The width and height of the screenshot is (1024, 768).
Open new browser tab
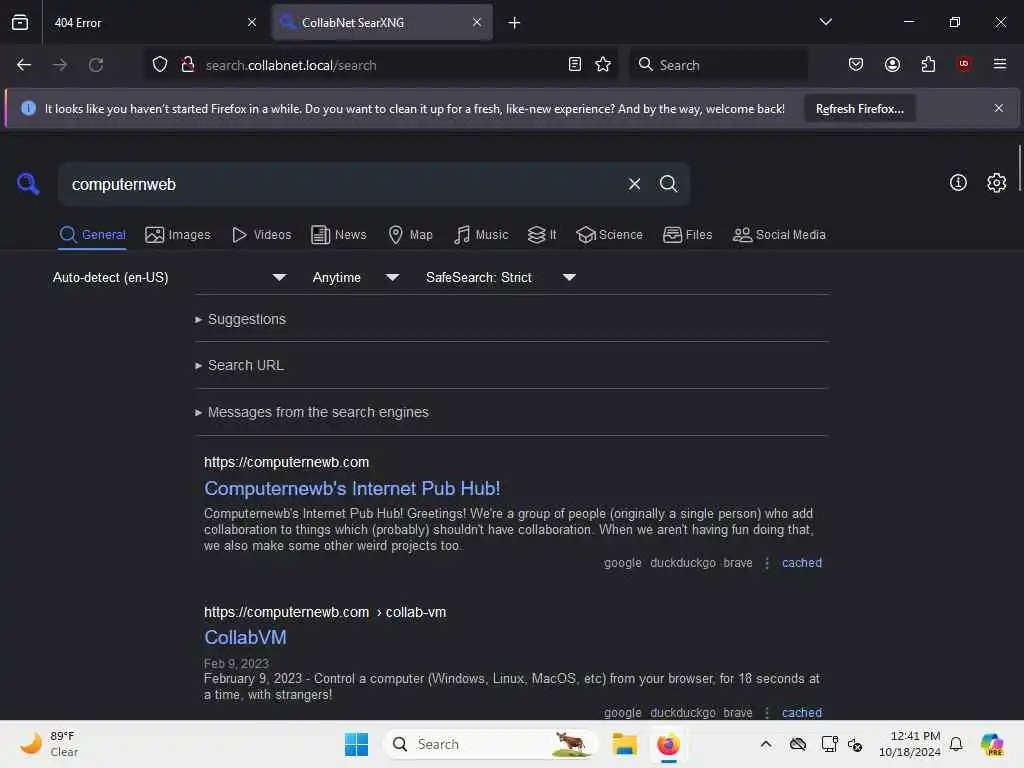(515, 23)
